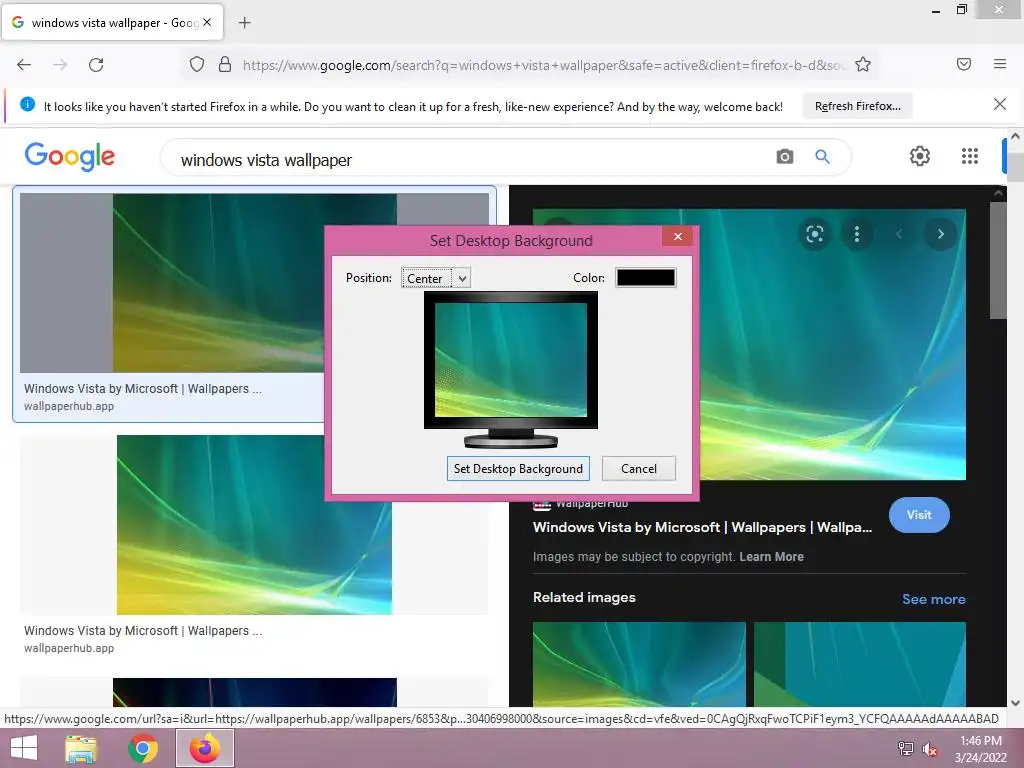Open the Firefox application menu
The width and height of the screenshot is (1024, 768).
coord(1000,64)
